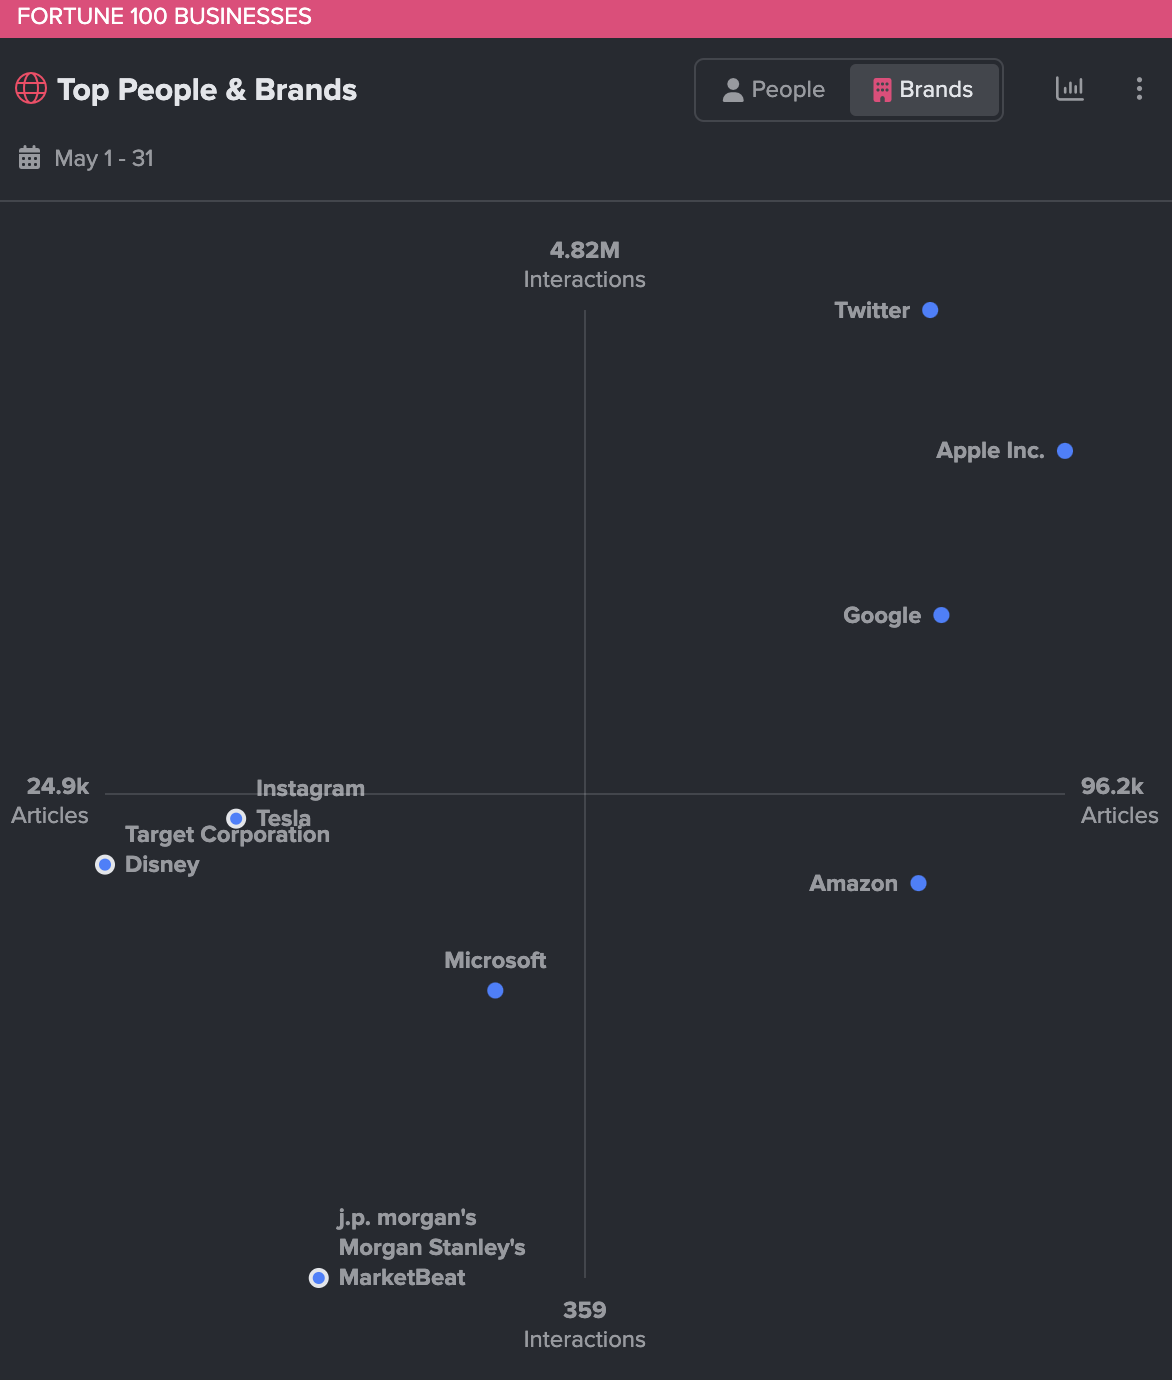Select Apple Inc.'s blue data point
The image size is (1172, 1380).
click(1064, 450)
